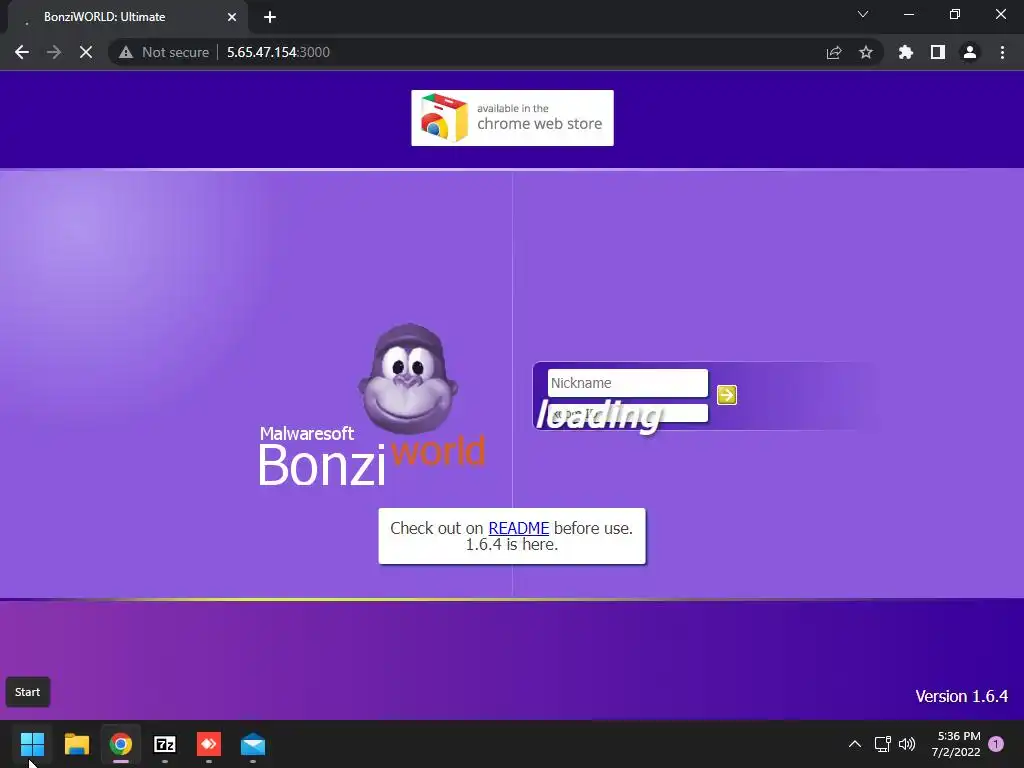Open the Chrome three-dot menu
This screenshot has width=1024, height=768.
[x=1002, y=52]
